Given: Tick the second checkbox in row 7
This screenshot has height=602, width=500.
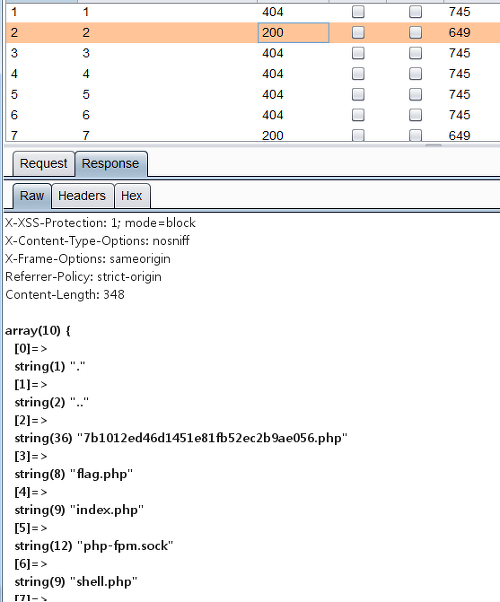Looking at the screenshot, I should pos(416,135).
